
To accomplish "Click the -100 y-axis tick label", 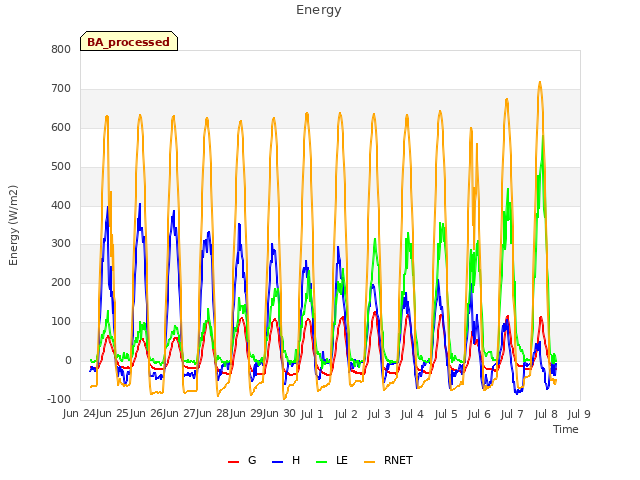I will pyautogui.click(x=59, y=399).
